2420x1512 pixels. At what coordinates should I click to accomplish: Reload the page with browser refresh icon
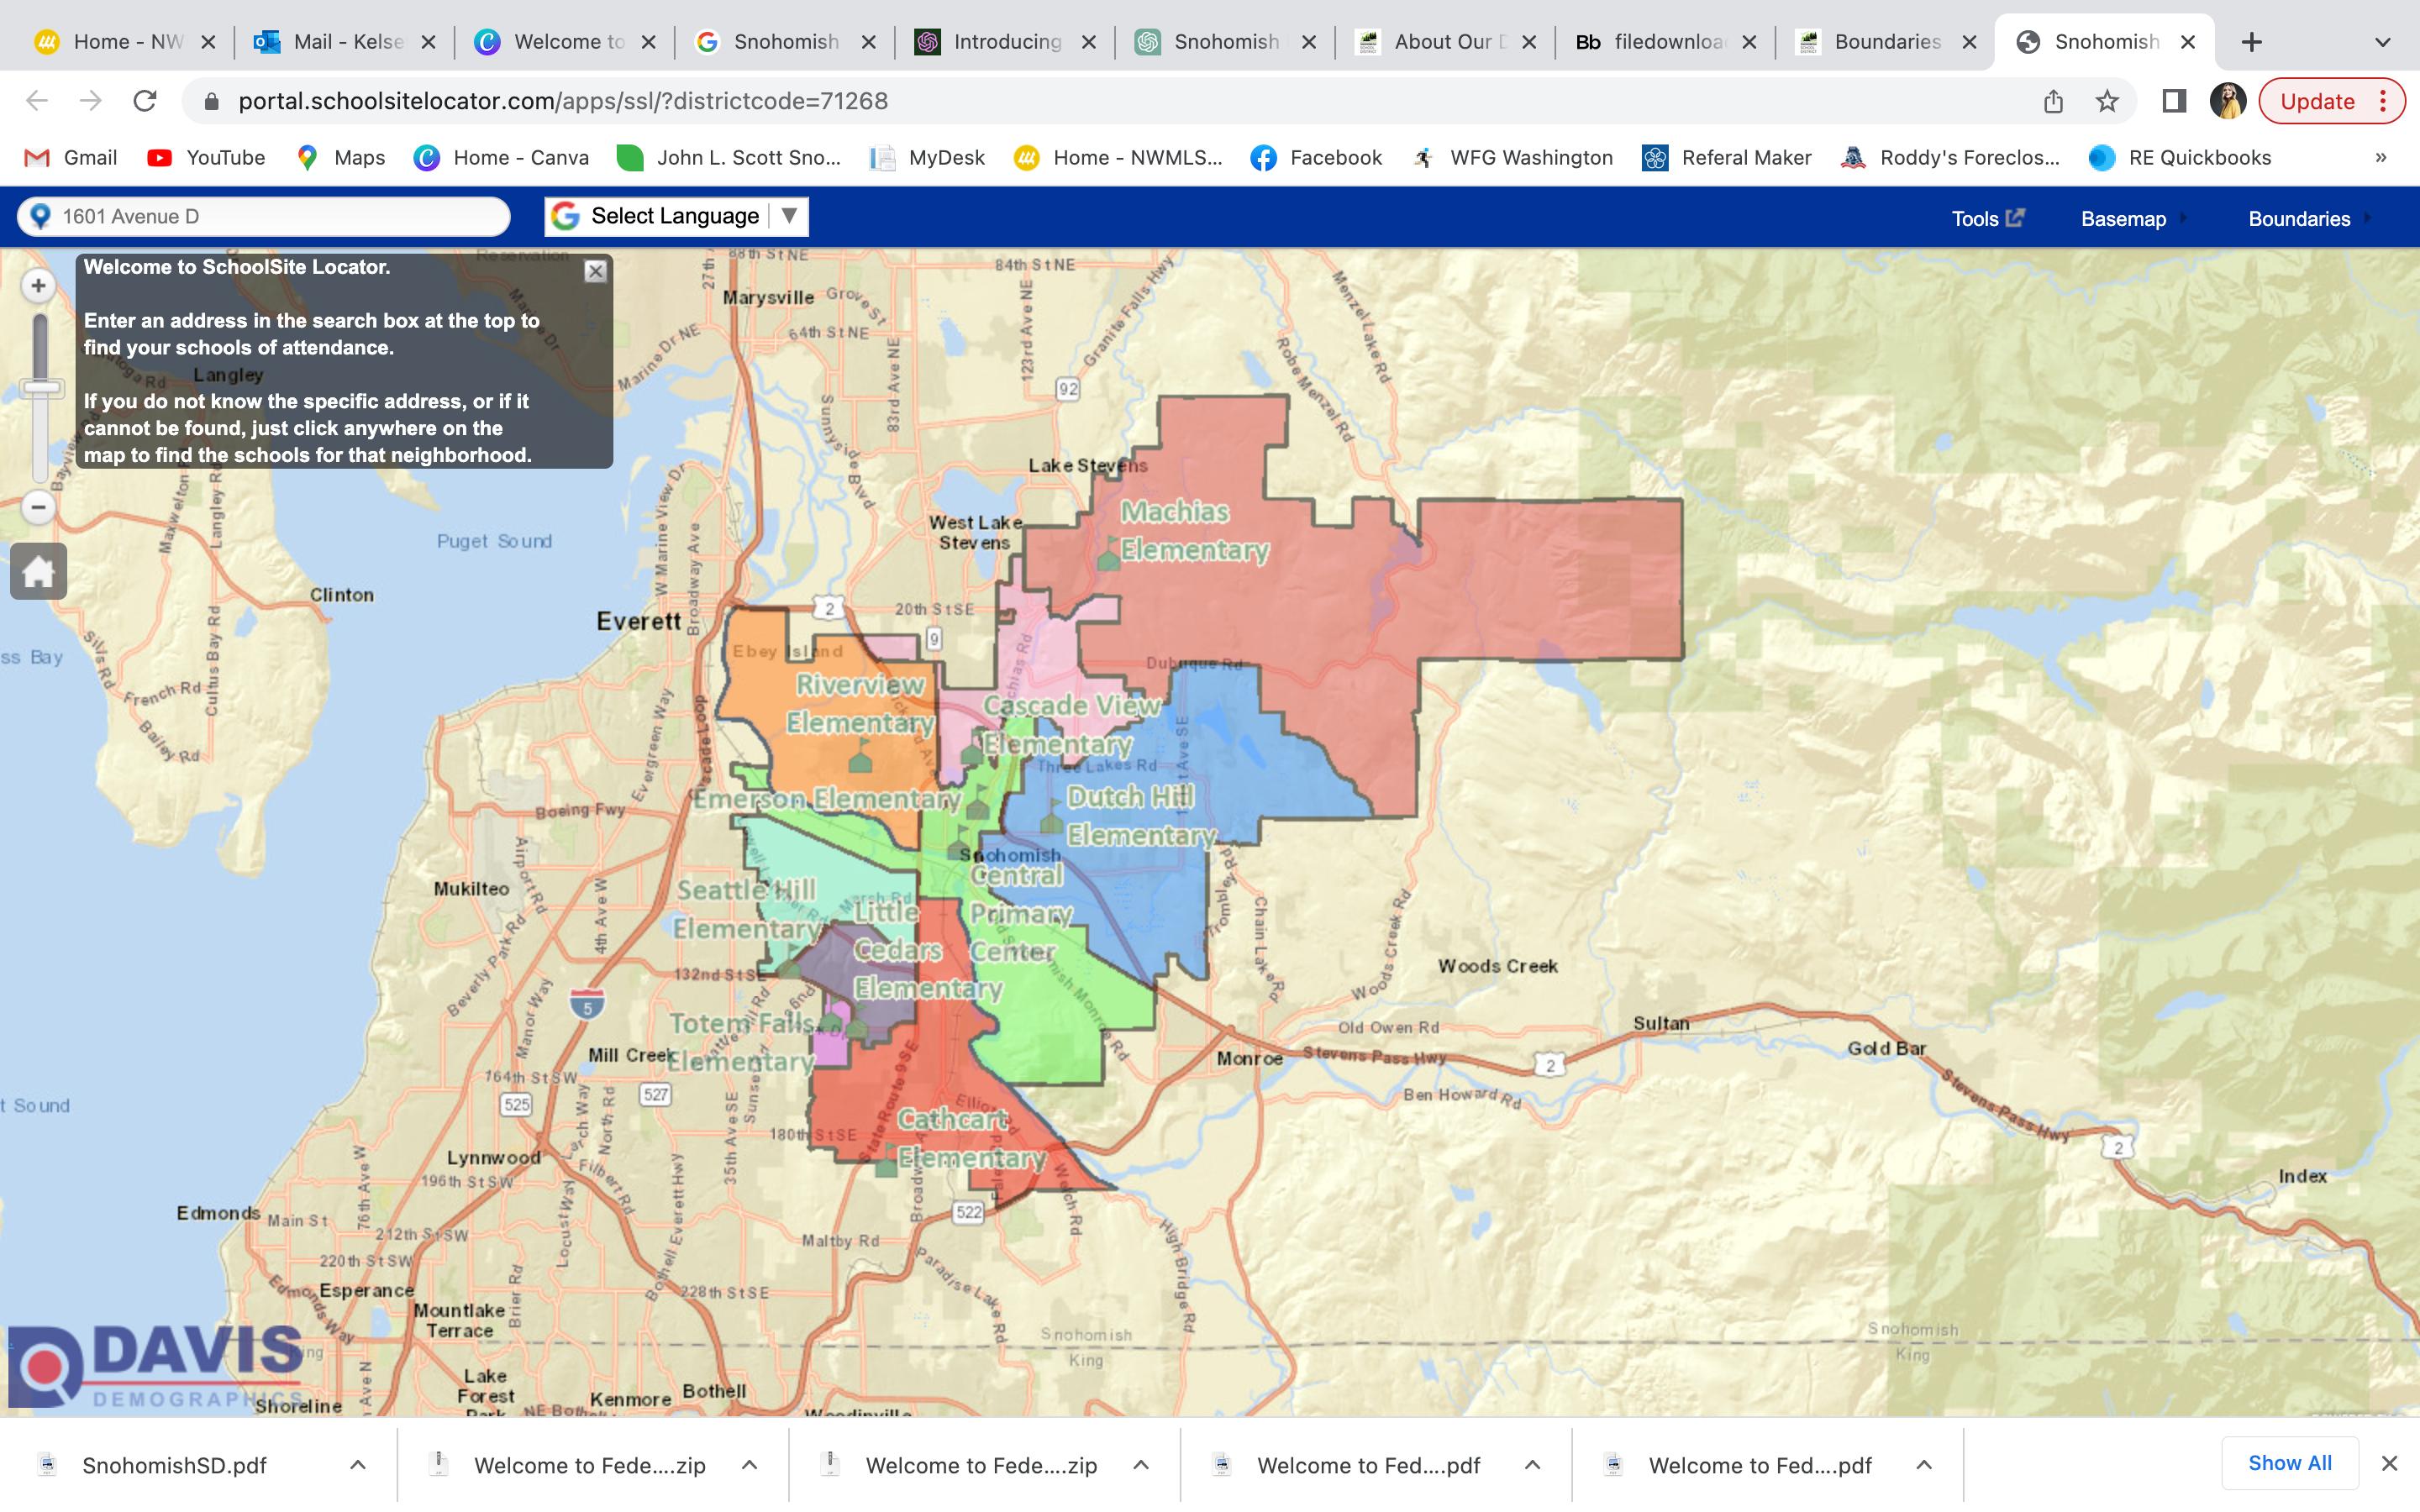(x=145, y=101)
